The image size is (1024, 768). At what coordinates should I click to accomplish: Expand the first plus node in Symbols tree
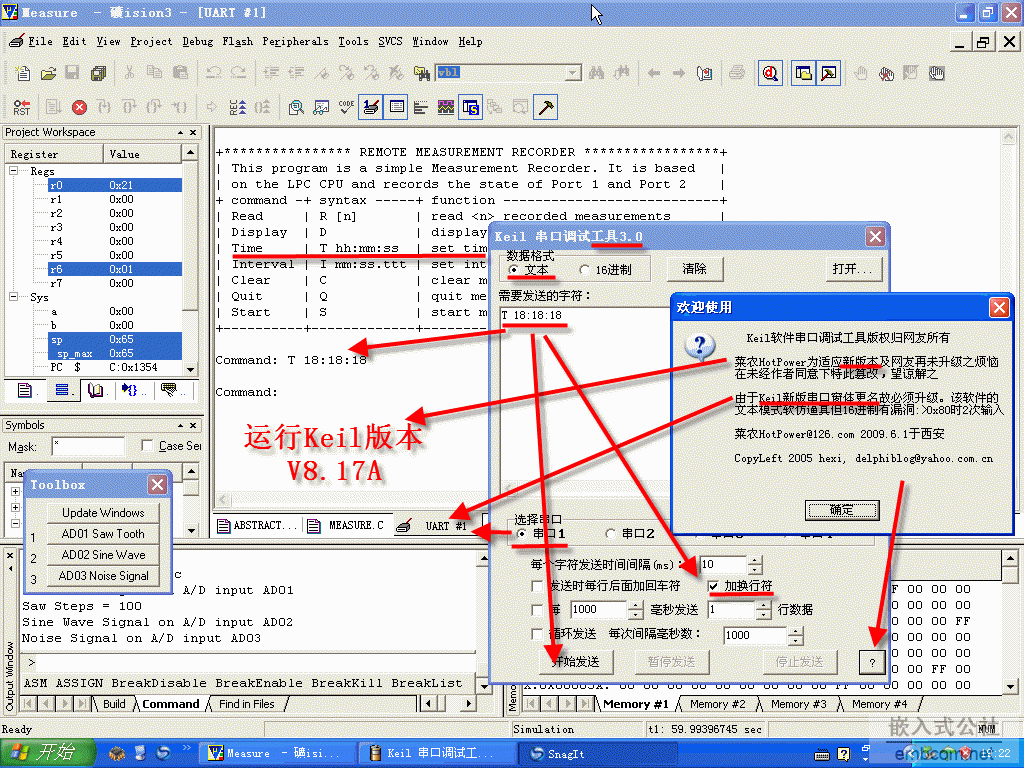click(15, 491)
